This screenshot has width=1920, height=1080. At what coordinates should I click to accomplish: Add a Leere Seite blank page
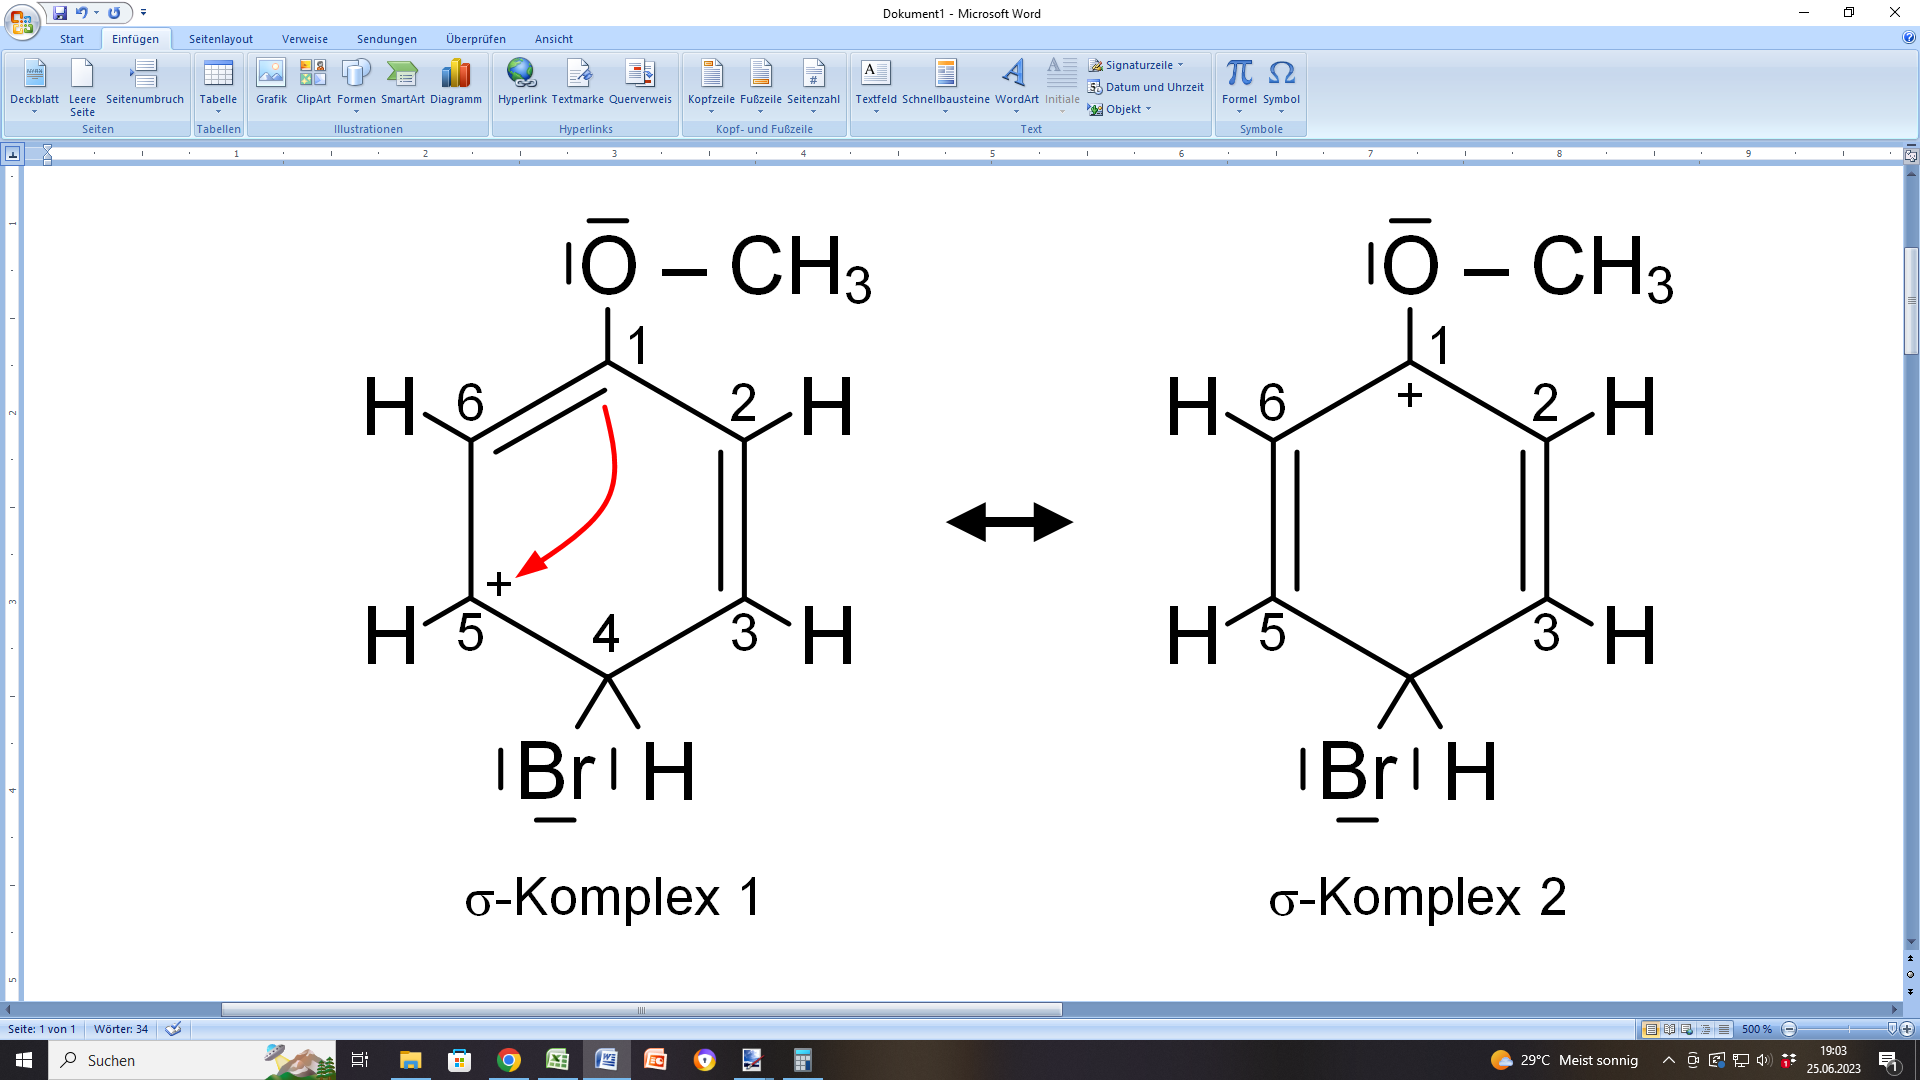[82, 86]
